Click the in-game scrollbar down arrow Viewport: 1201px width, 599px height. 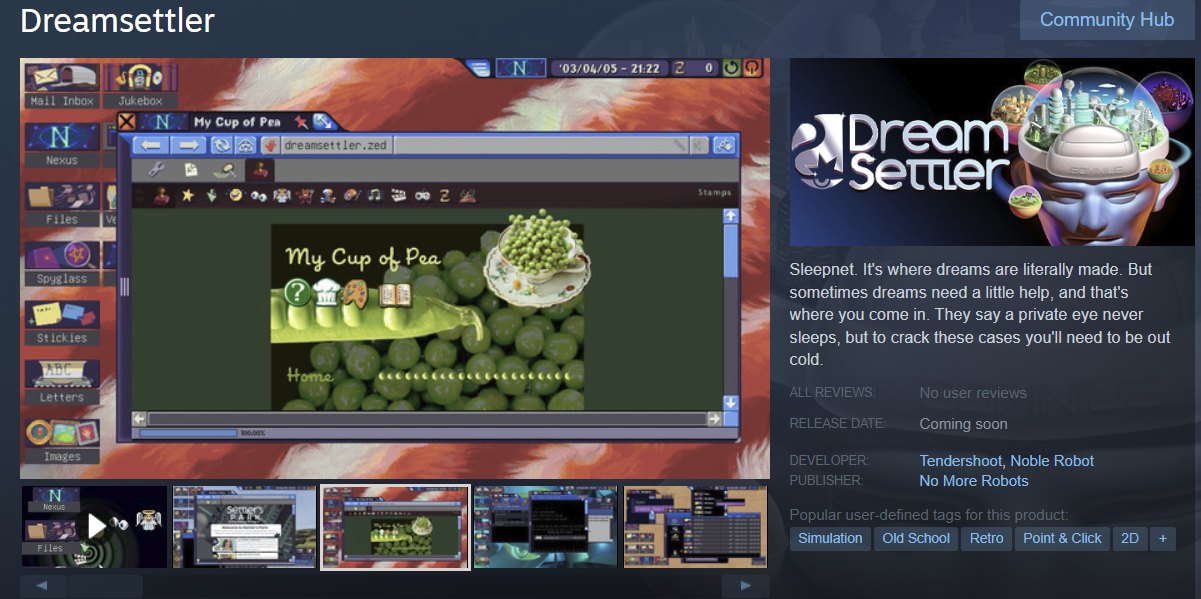tap(730, 402)
